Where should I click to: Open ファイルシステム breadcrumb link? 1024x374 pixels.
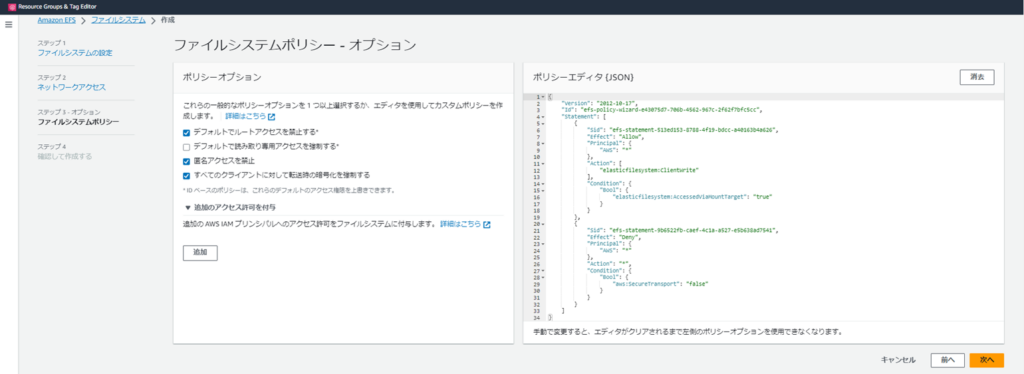[118, 20]
